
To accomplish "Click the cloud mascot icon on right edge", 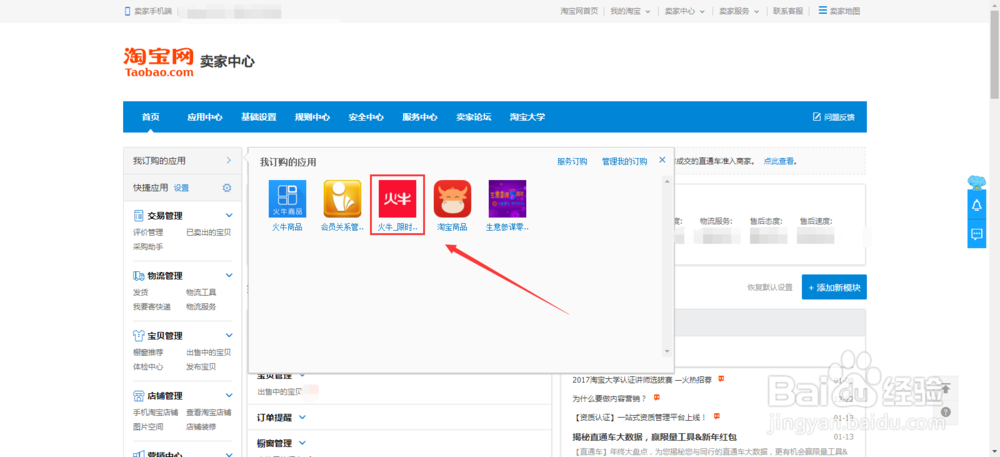I will point(976,182).
